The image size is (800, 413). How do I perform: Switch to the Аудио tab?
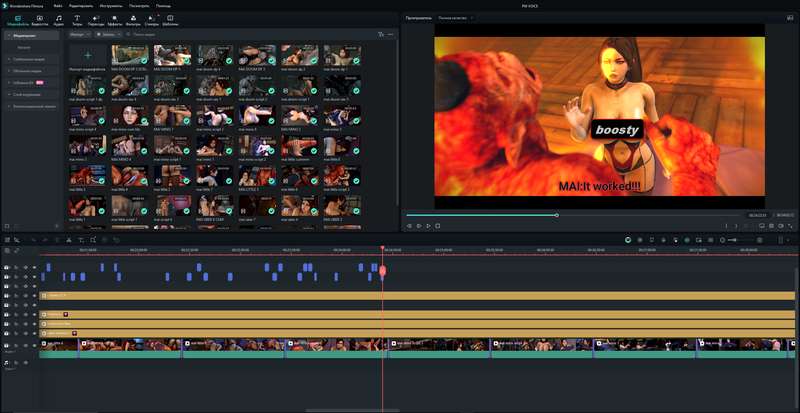(x=59, y=20)
